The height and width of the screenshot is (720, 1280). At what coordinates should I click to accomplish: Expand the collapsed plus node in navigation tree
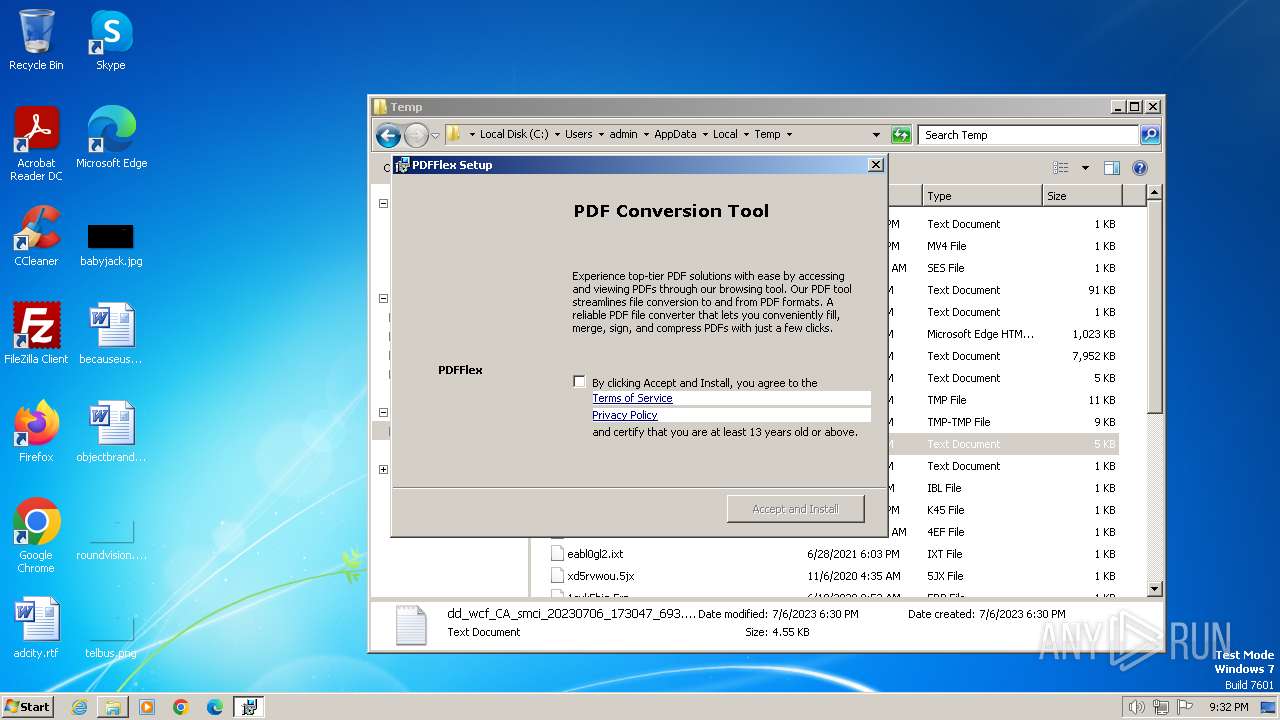tap(383, 469)
